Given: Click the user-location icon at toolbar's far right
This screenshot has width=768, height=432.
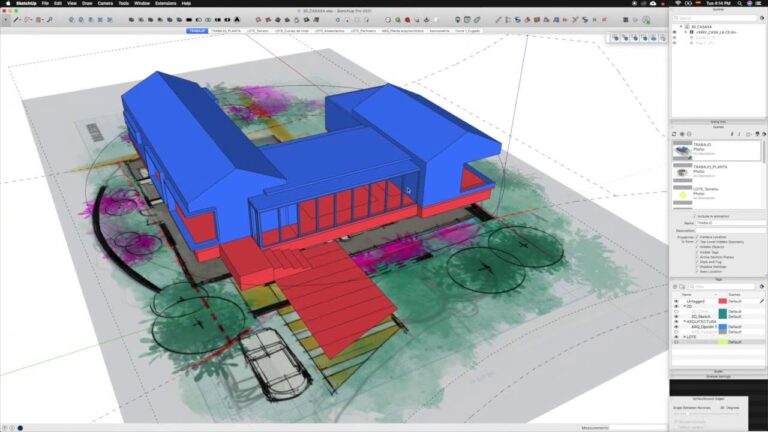Looking at the screenshot, I should [x=647, y=20].
